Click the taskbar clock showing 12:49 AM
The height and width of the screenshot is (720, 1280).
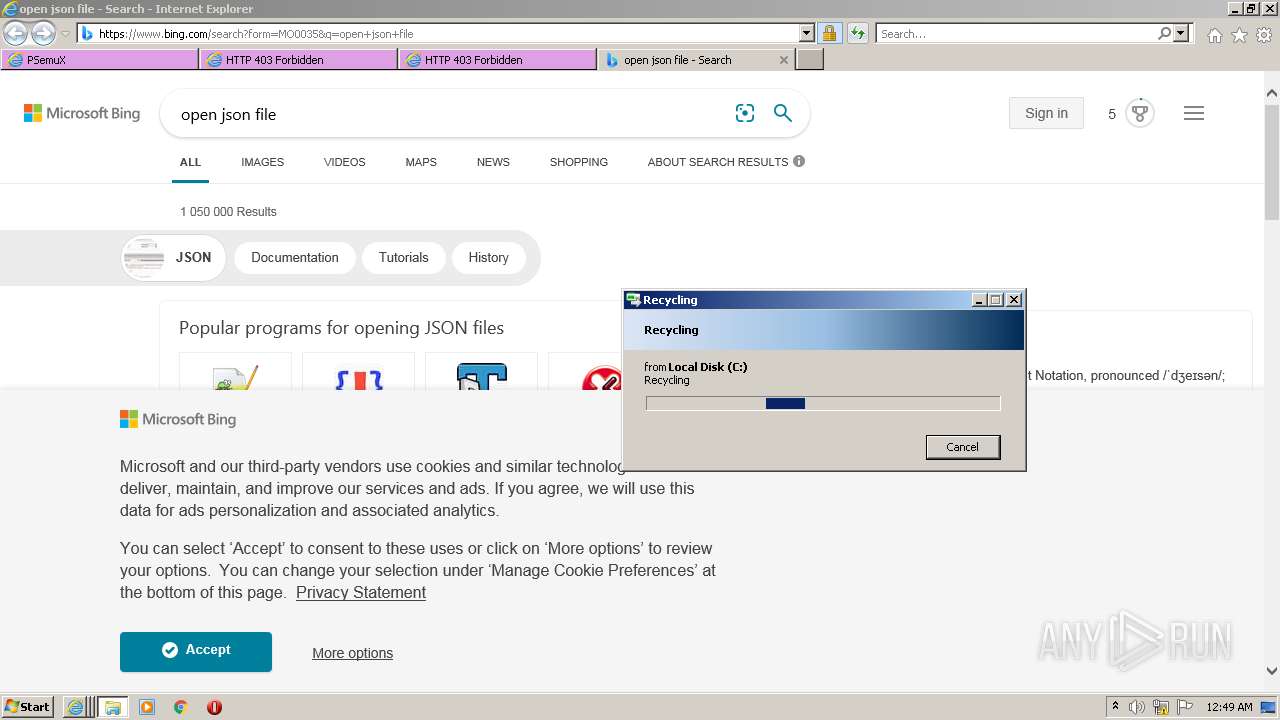tap(1229, 707)
